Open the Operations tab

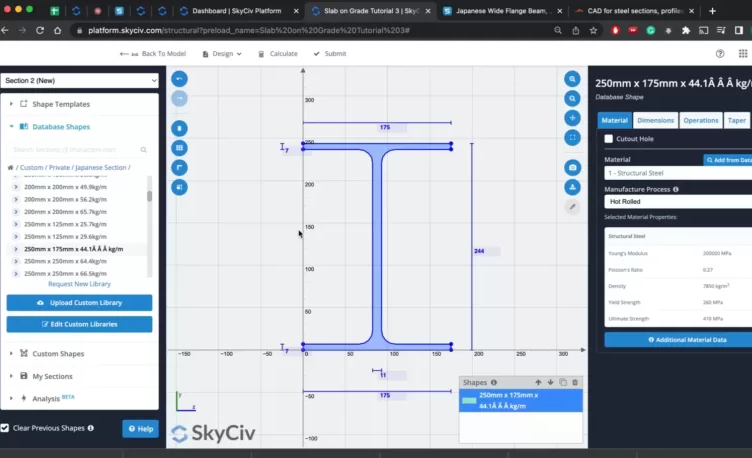click(x=701, y=120)
